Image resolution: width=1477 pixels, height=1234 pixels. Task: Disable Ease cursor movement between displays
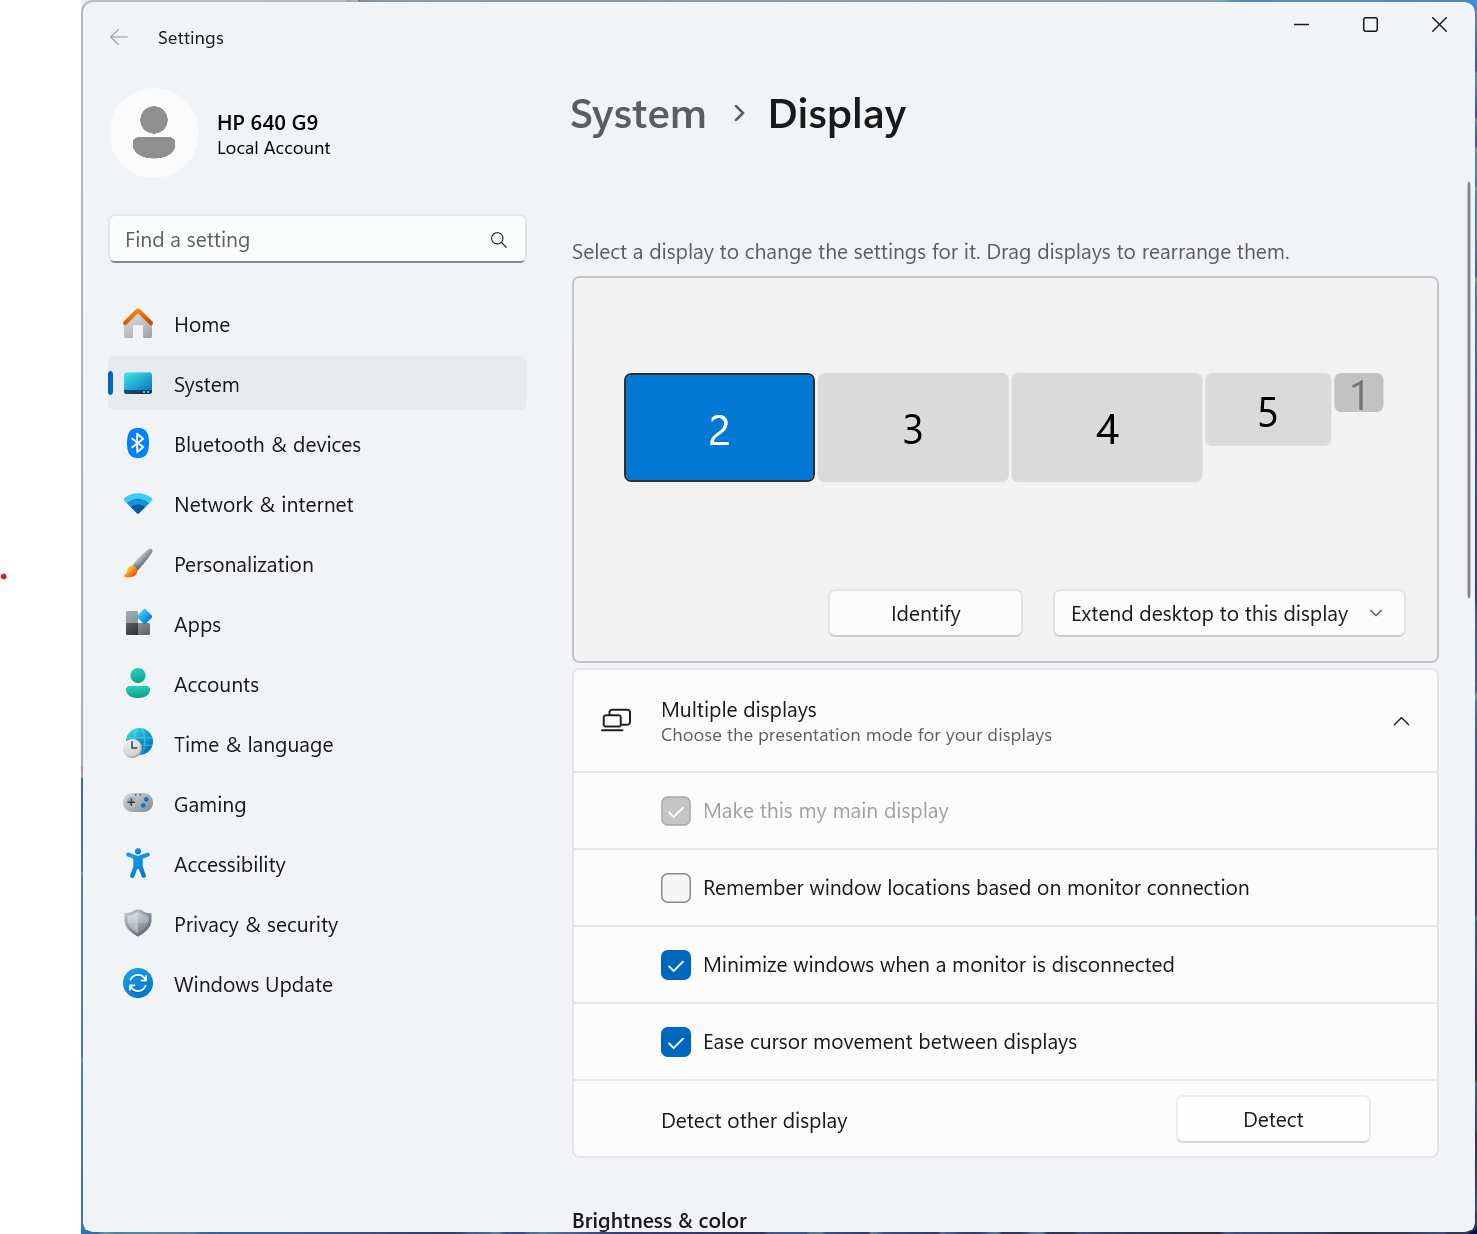[x=676, y=1042]
